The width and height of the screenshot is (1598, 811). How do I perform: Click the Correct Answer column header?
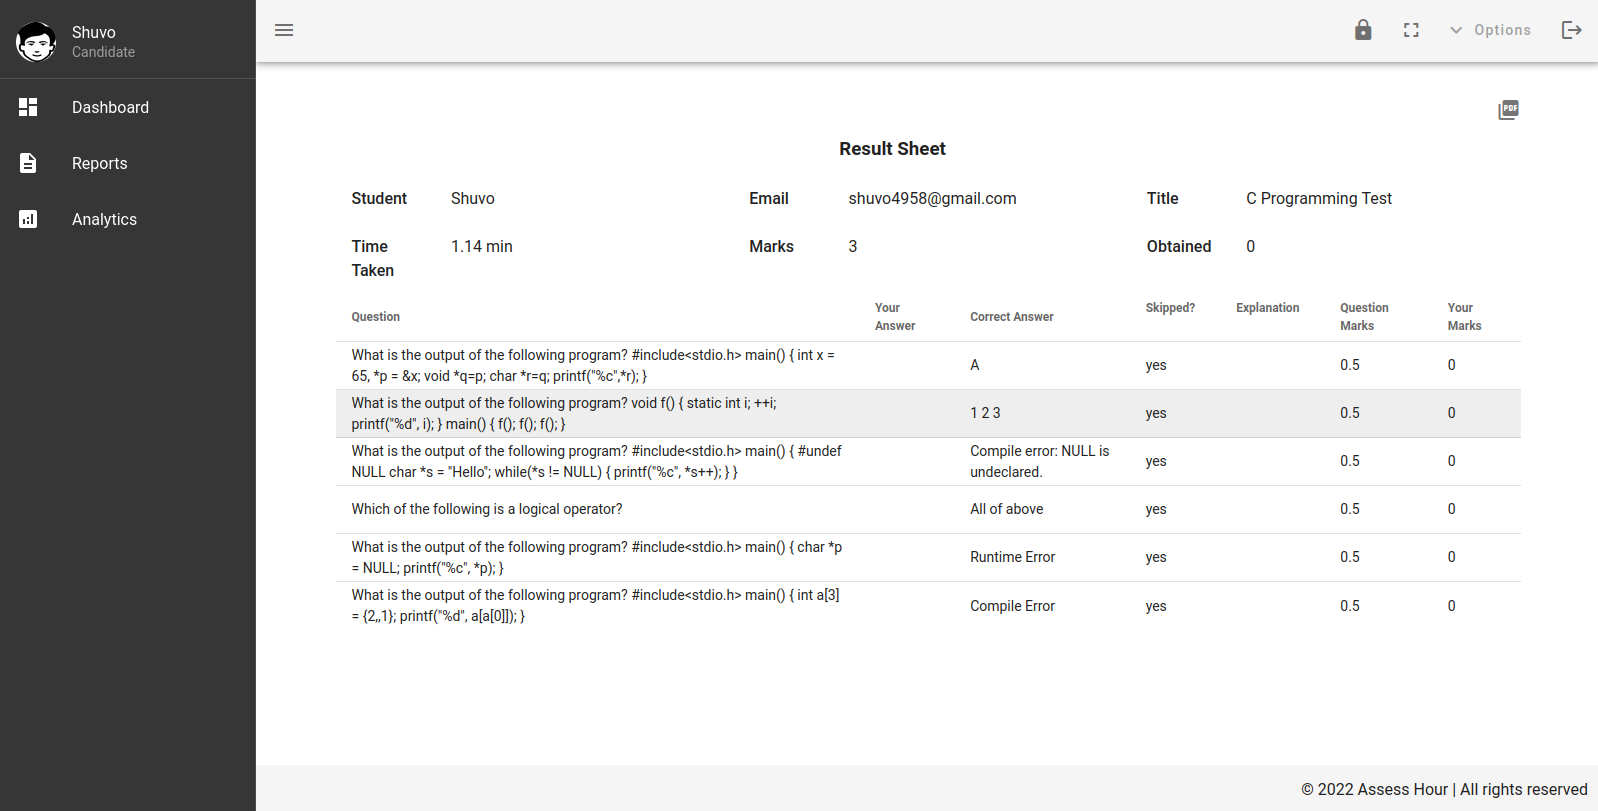1011,317
